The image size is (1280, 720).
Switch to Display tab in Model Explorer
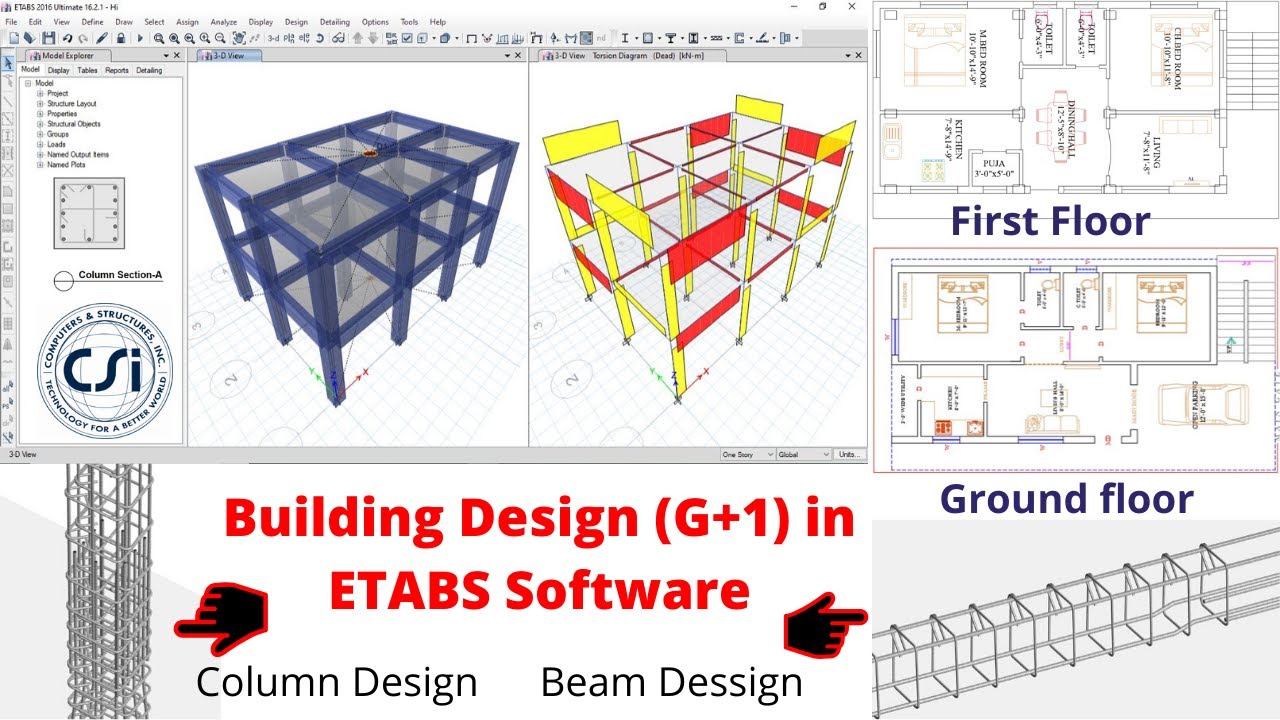[x=58, y=70]
